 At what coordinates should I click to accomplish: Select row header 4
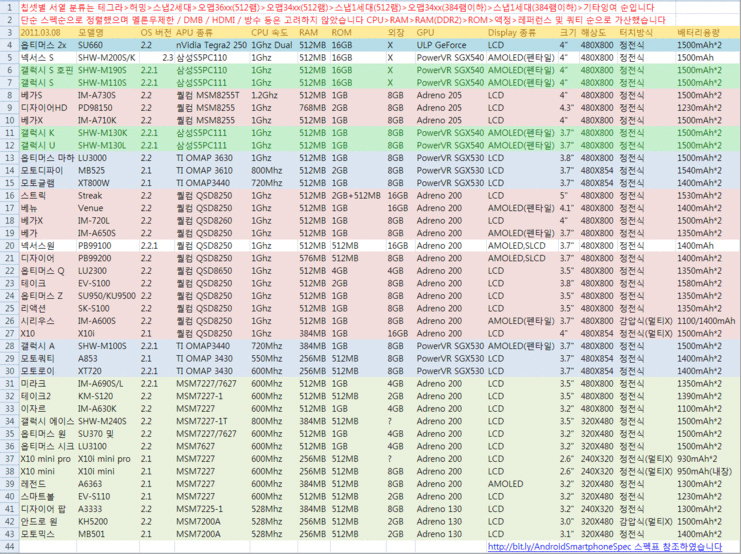pos(9,45)
